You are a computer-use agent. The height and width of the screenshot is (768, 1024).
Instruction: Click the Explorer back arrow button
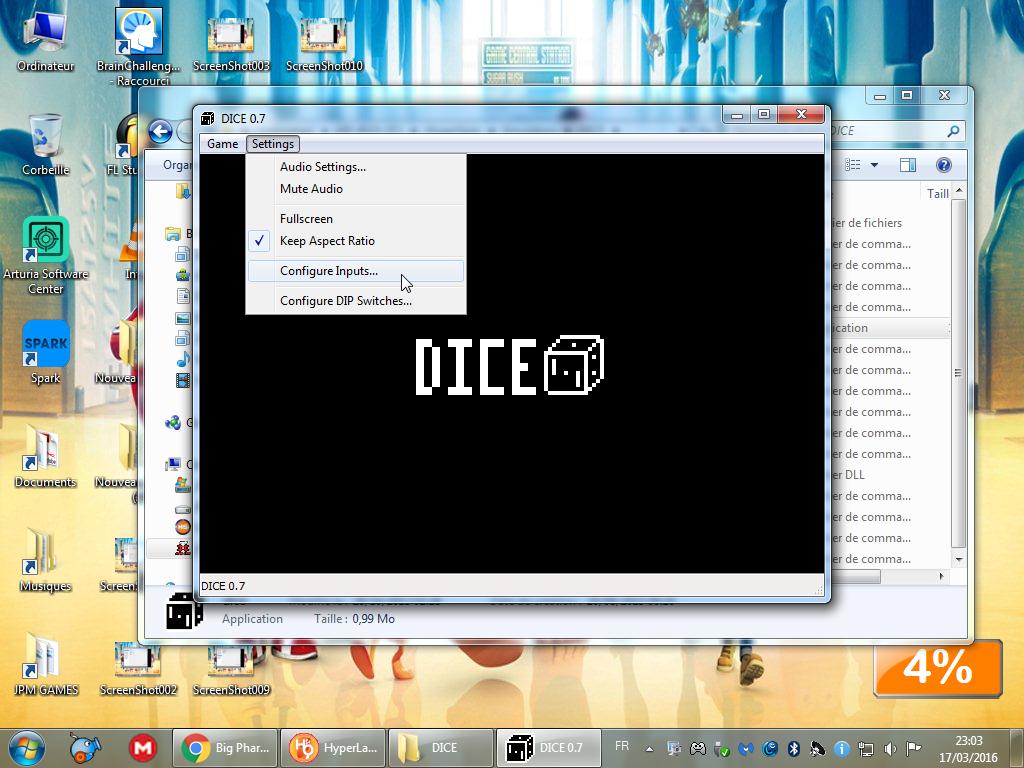point(160,131)
